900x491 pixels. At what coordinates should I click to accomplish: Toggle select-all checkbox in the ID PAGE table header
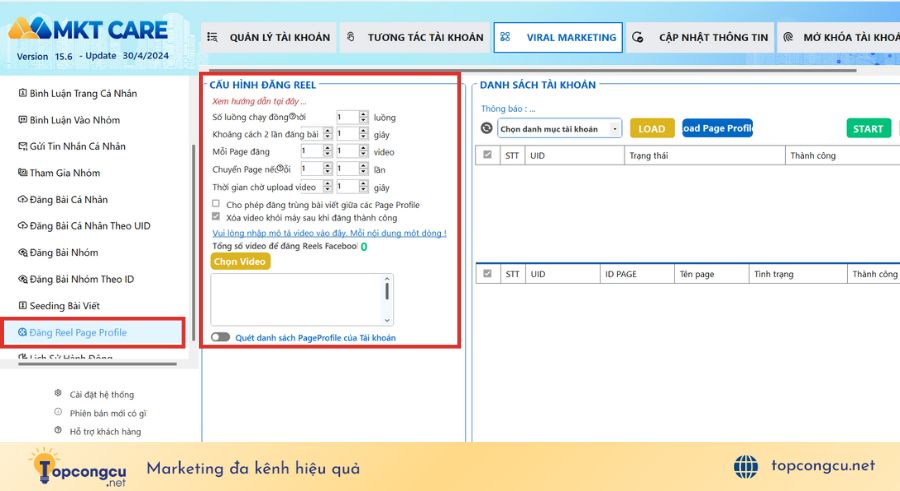487,273
